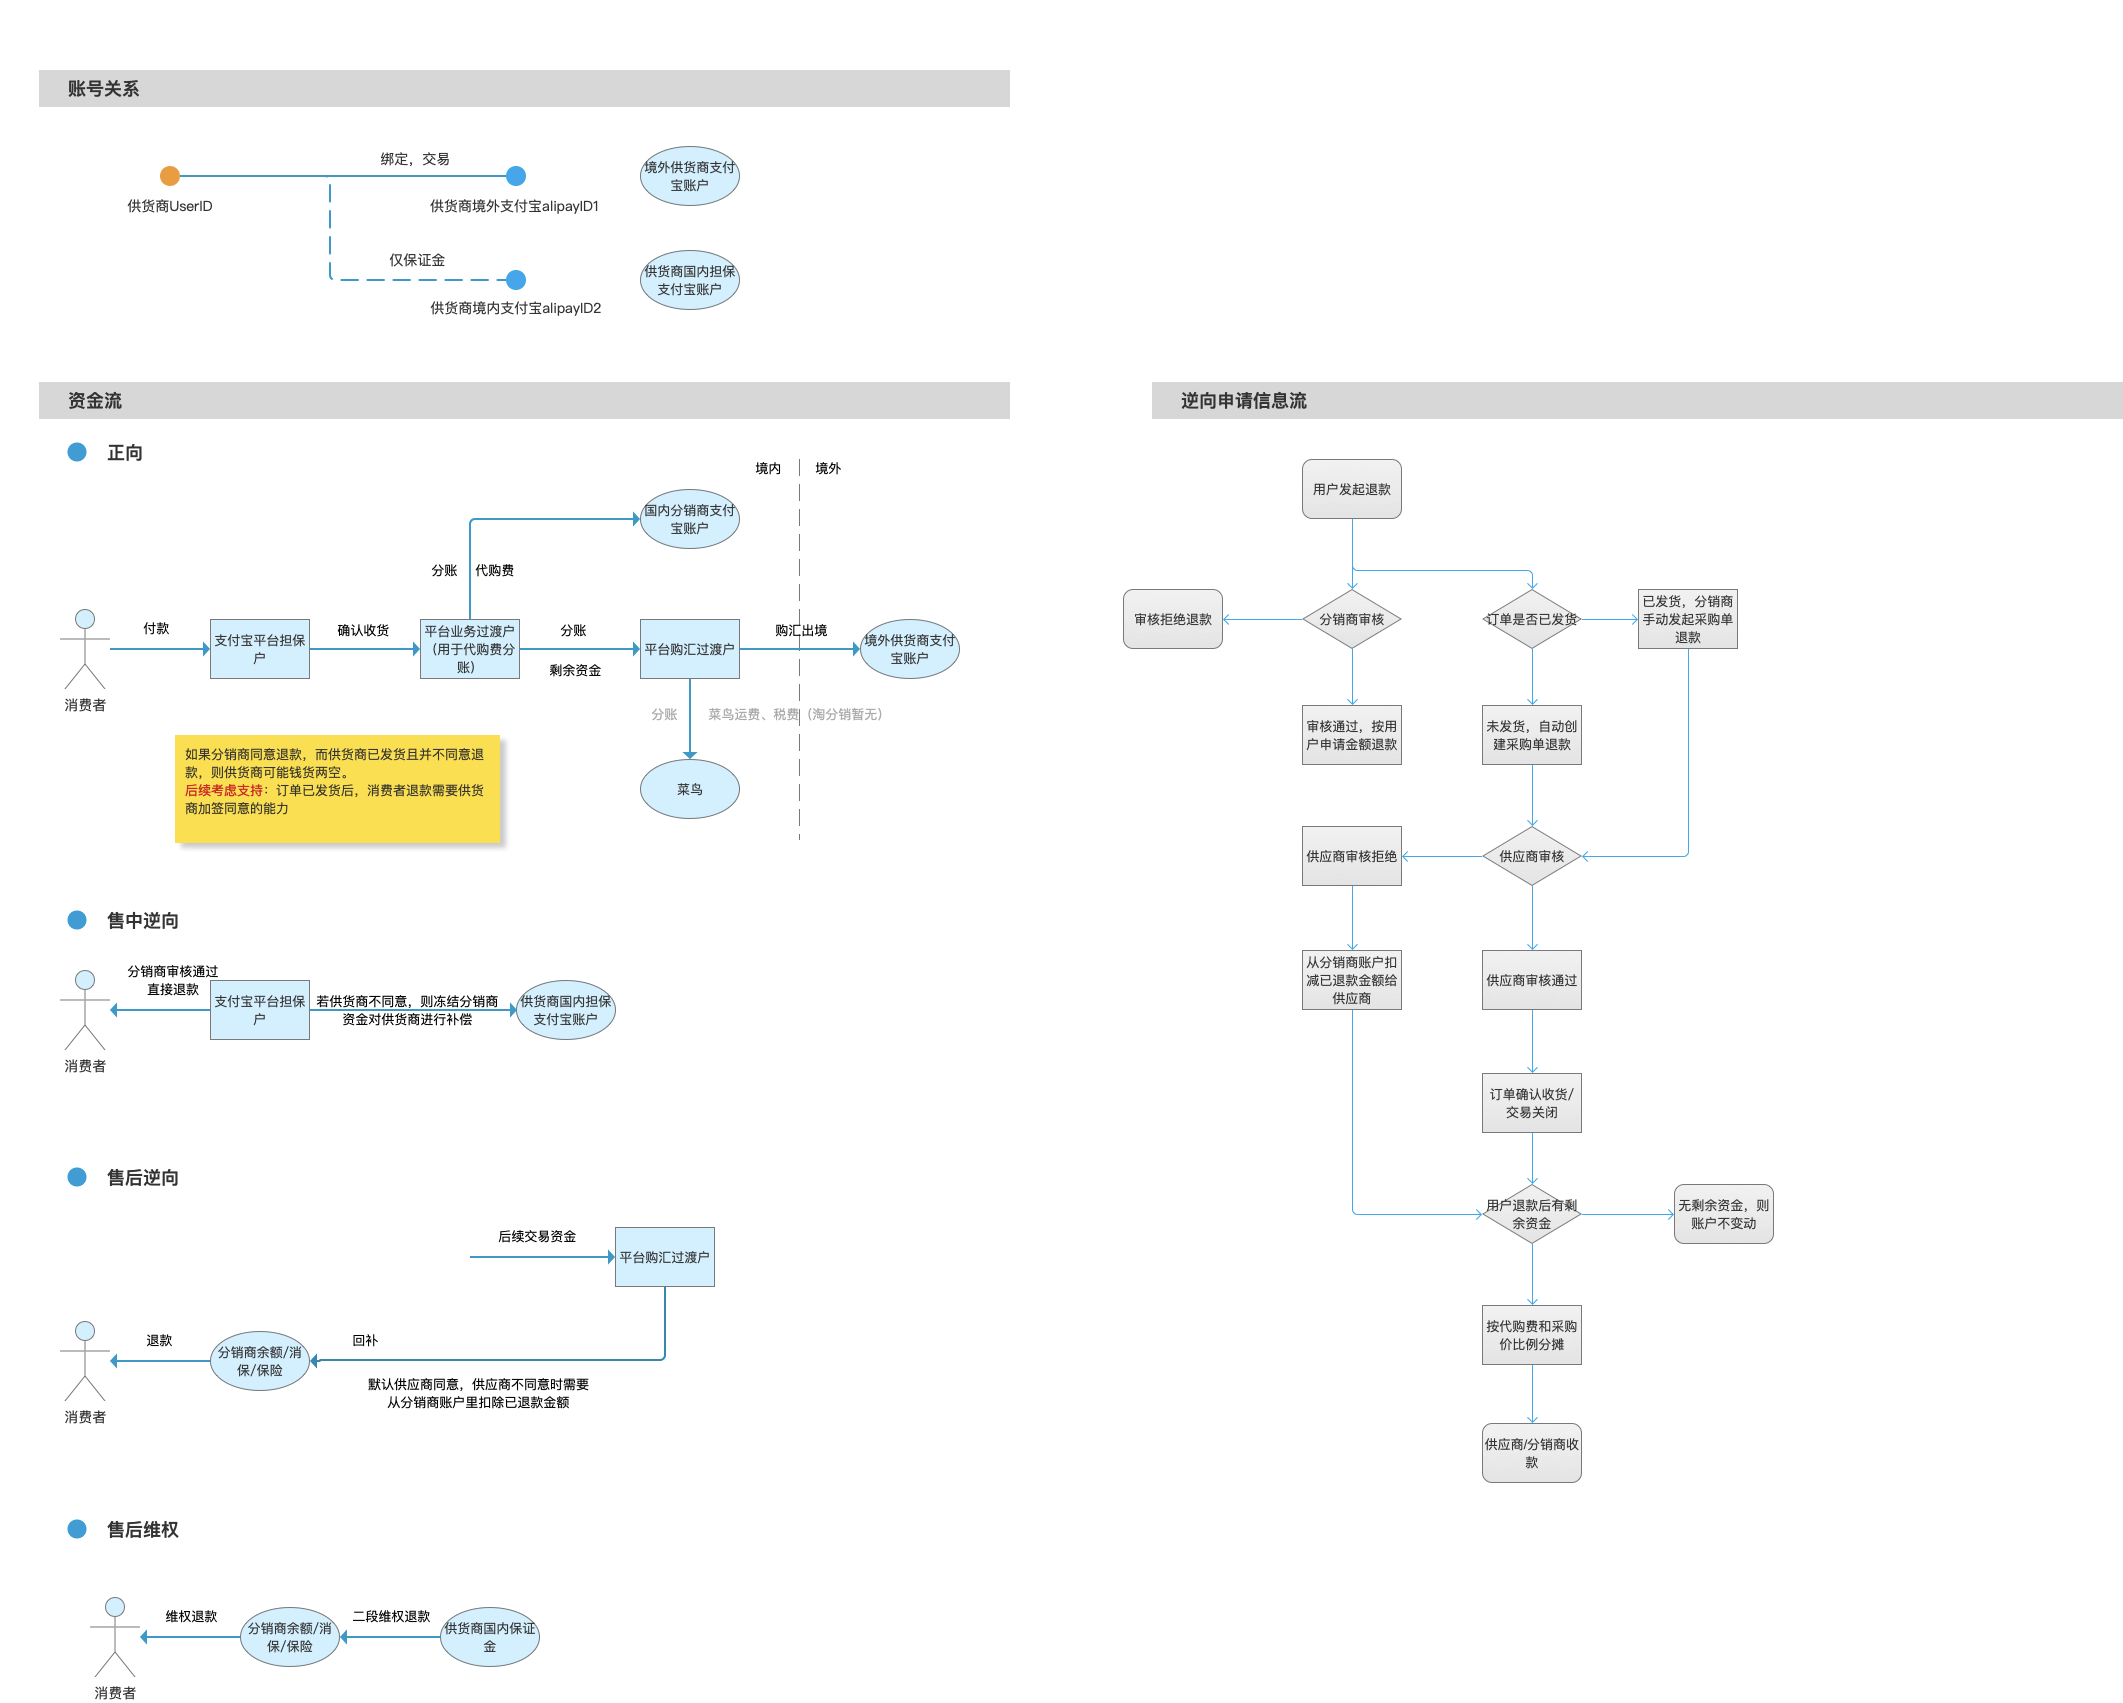This screenshot has width=2123, height=1703.
Task: Click the 供应商/分销商收款 box
Action: (1532, 1453)
